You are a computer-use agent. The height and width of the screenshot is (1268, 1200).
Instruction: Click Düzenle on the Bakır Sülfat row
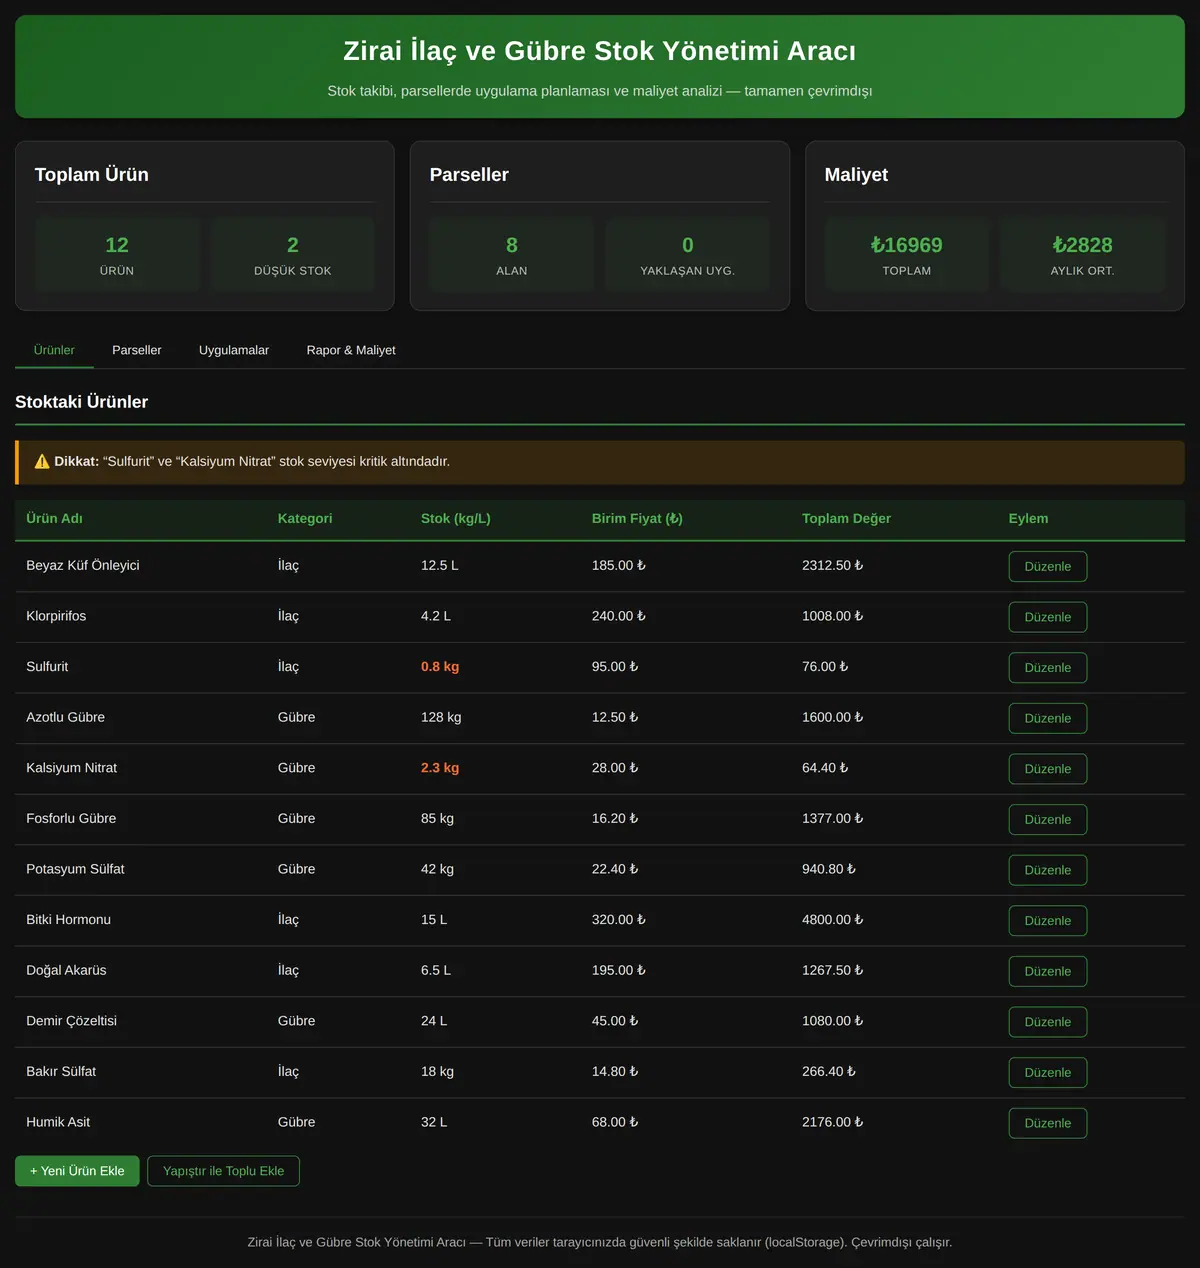pos(1047,1073)
